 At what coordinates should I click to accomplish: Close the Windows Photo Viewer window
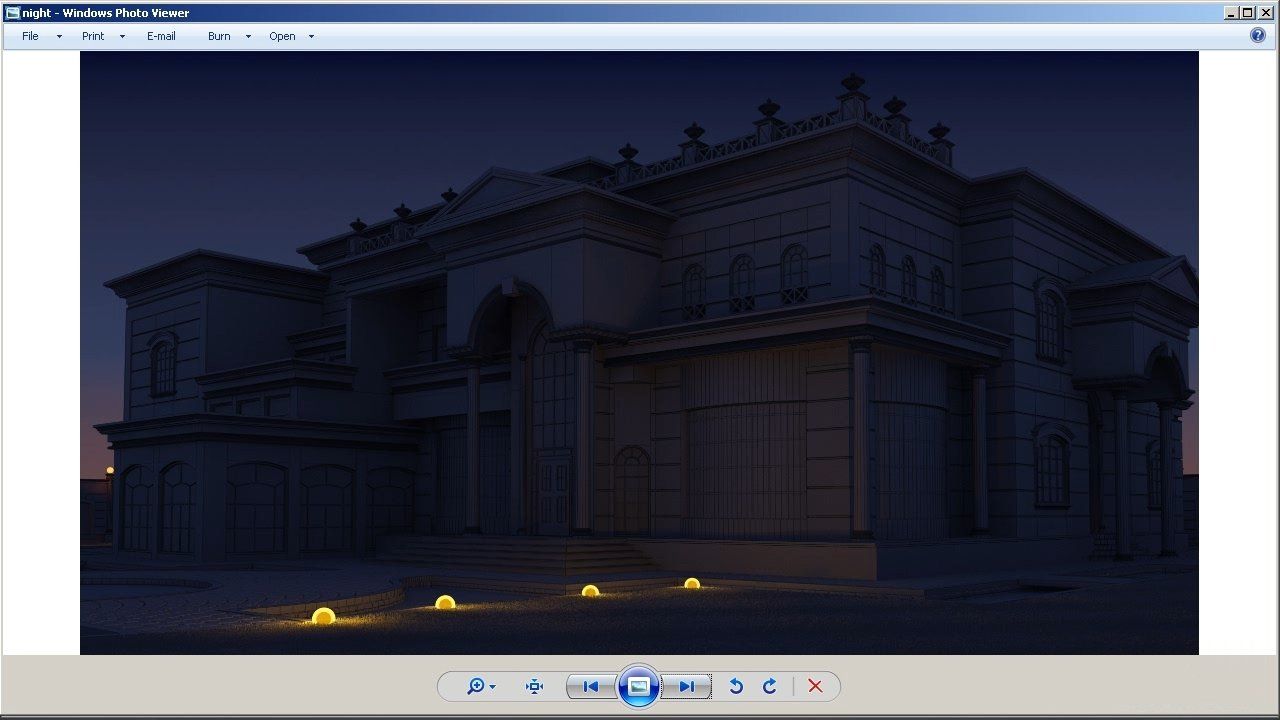(x=1265, y=13)
